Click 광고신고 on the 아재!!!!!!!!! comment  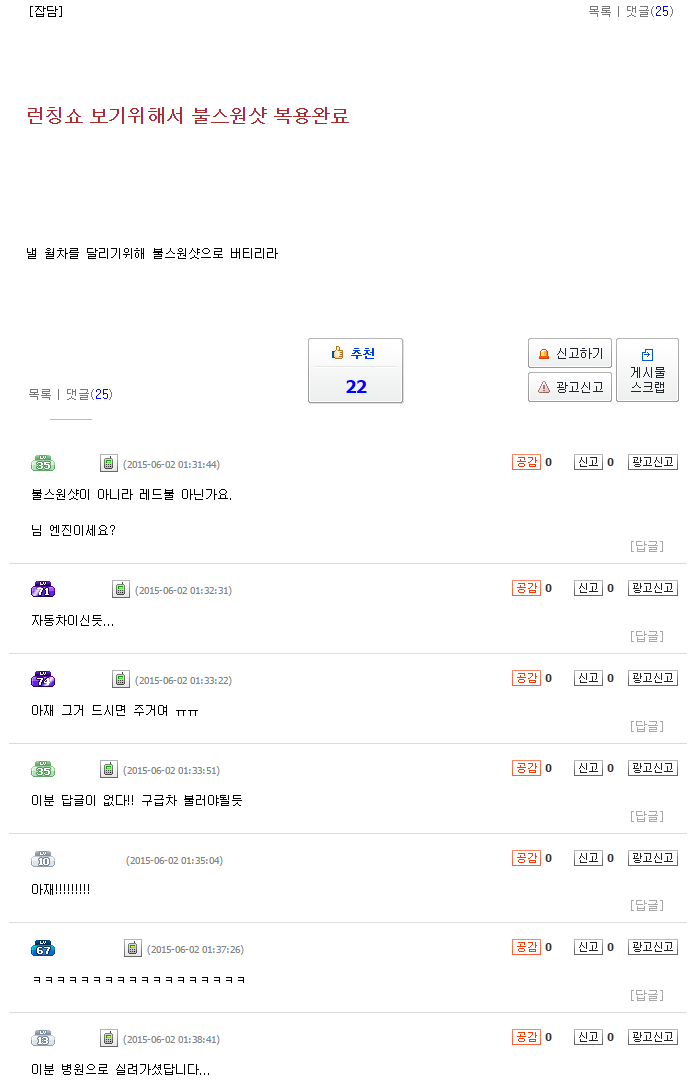[x=653, y=858]
